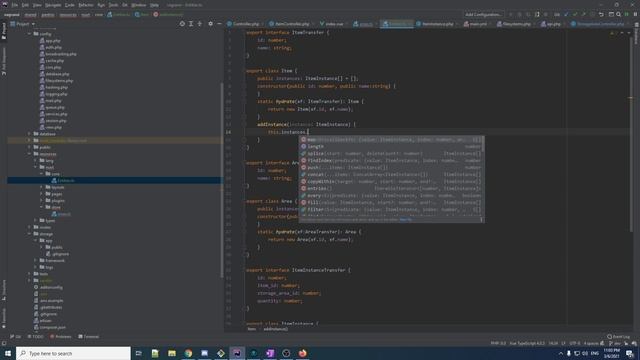640x360 pixels.
Task: Click green Commit checkmark in toolbar
Action: pos(575,14)
